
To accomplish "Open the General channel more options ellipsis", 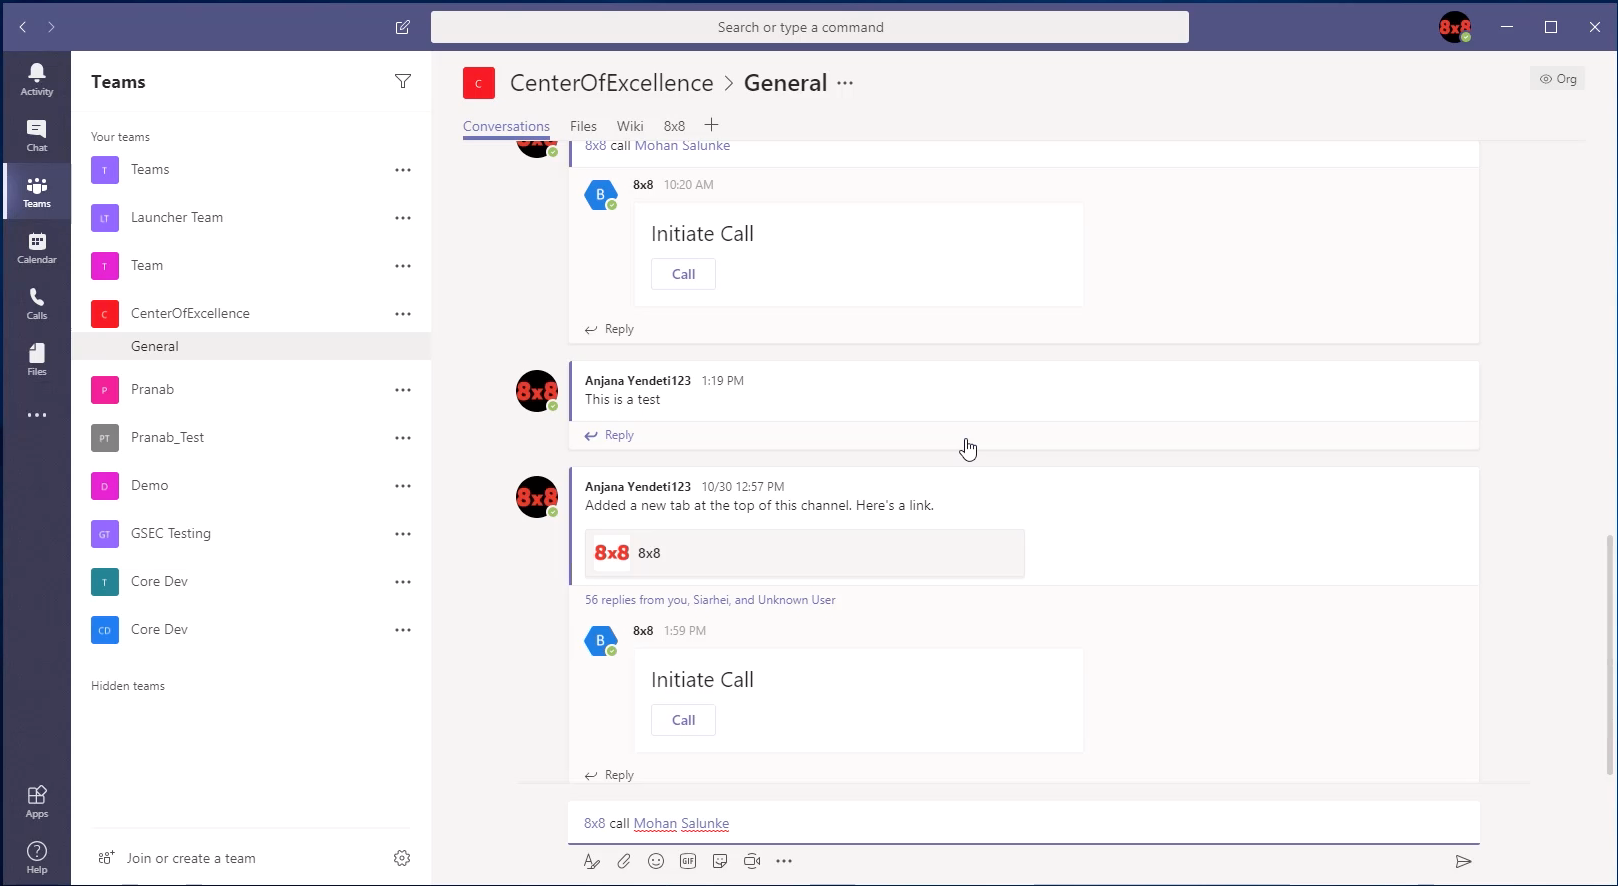I will [x=845, y=83].
